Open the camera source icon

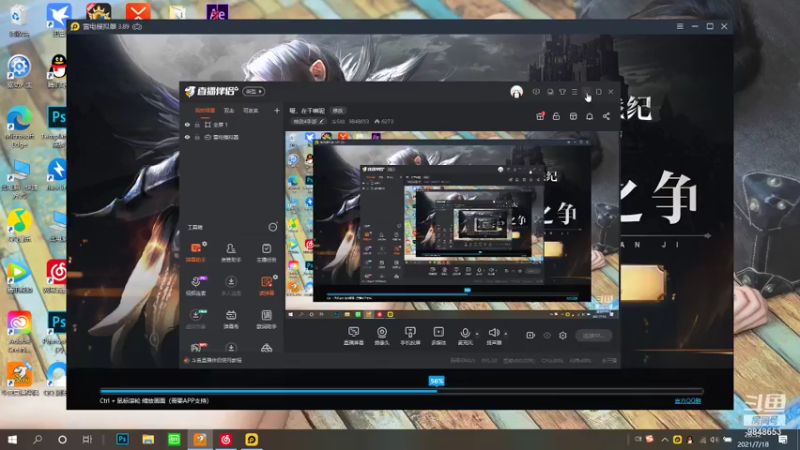click(382, 336)
